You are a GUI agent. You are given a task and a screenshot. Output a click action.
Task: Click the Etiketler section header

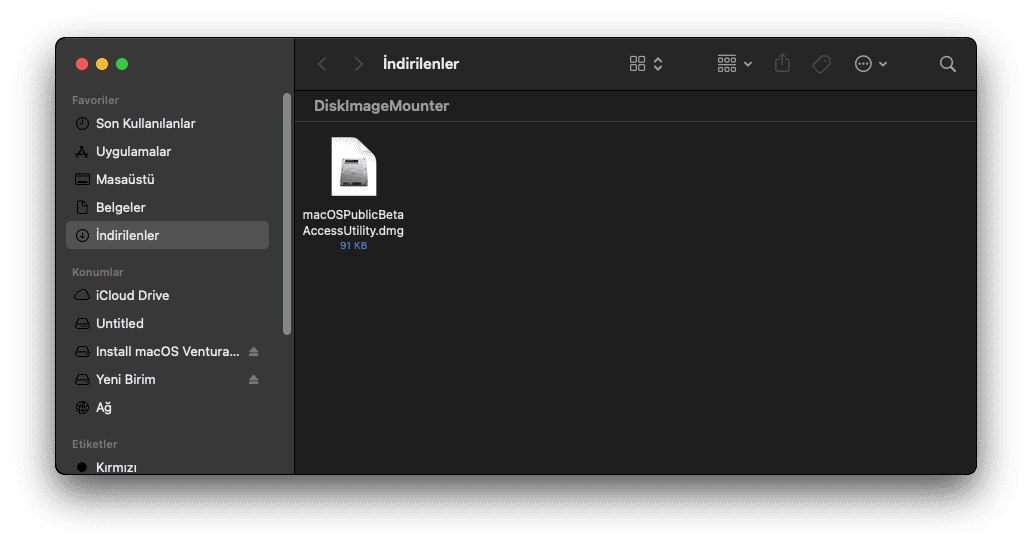[95, 444]
